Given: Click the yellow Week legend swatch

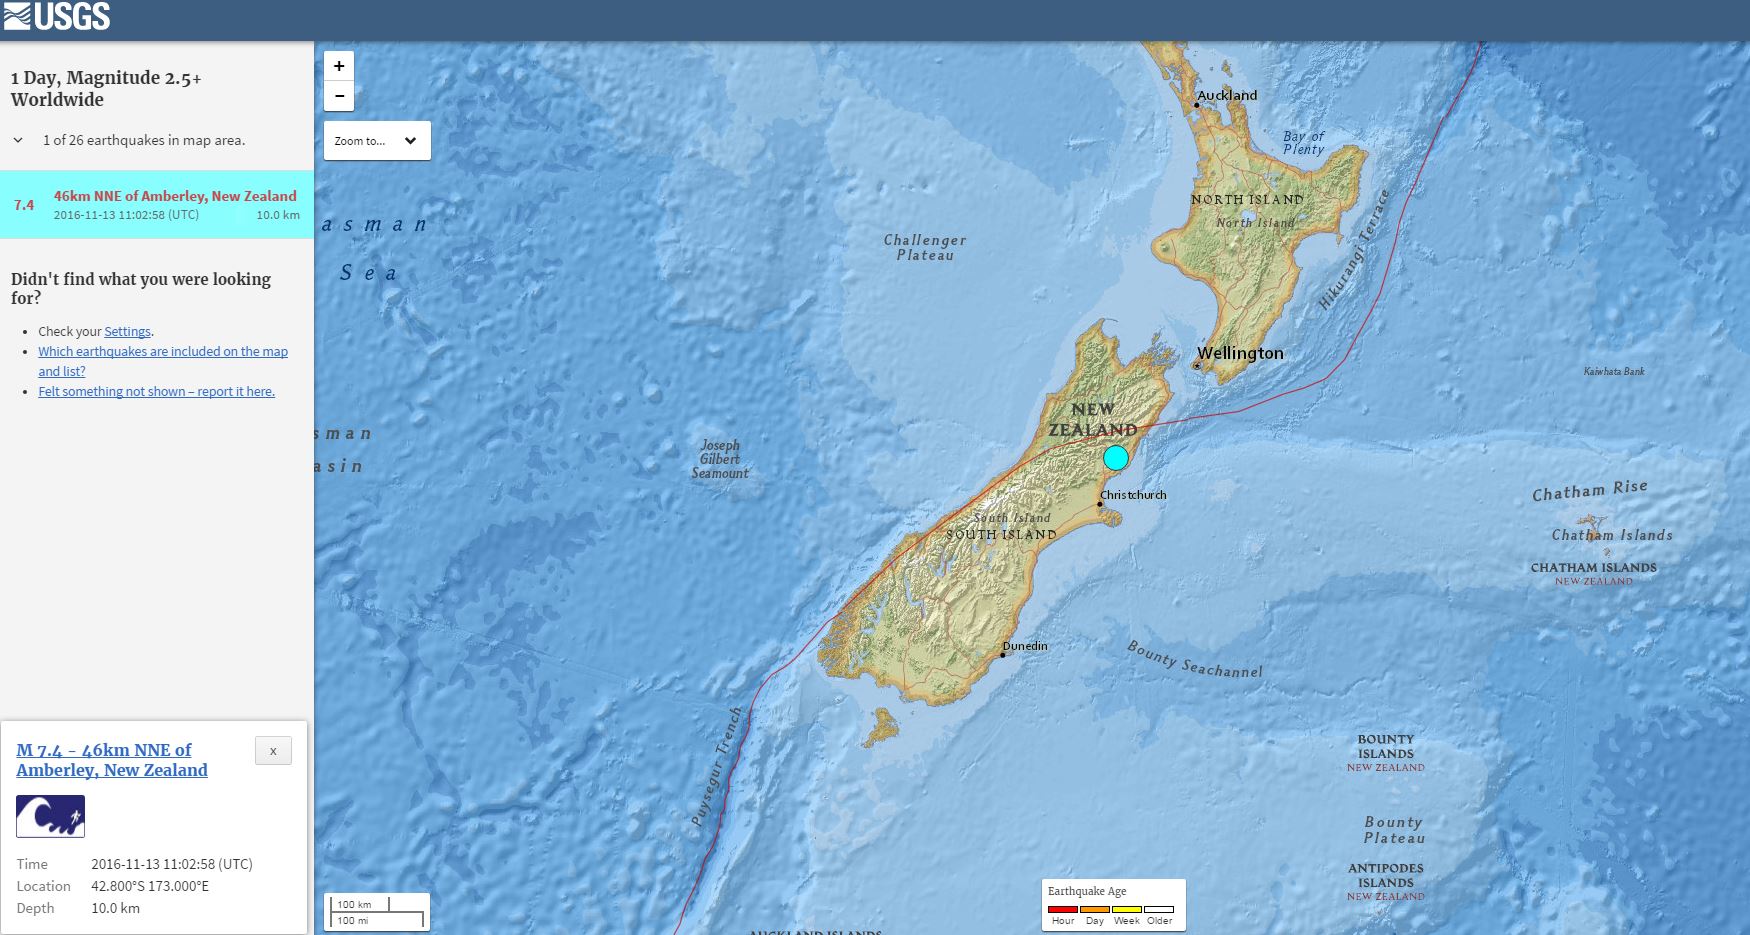Looking at the screenshot, I should click(x=1127, y=909).
